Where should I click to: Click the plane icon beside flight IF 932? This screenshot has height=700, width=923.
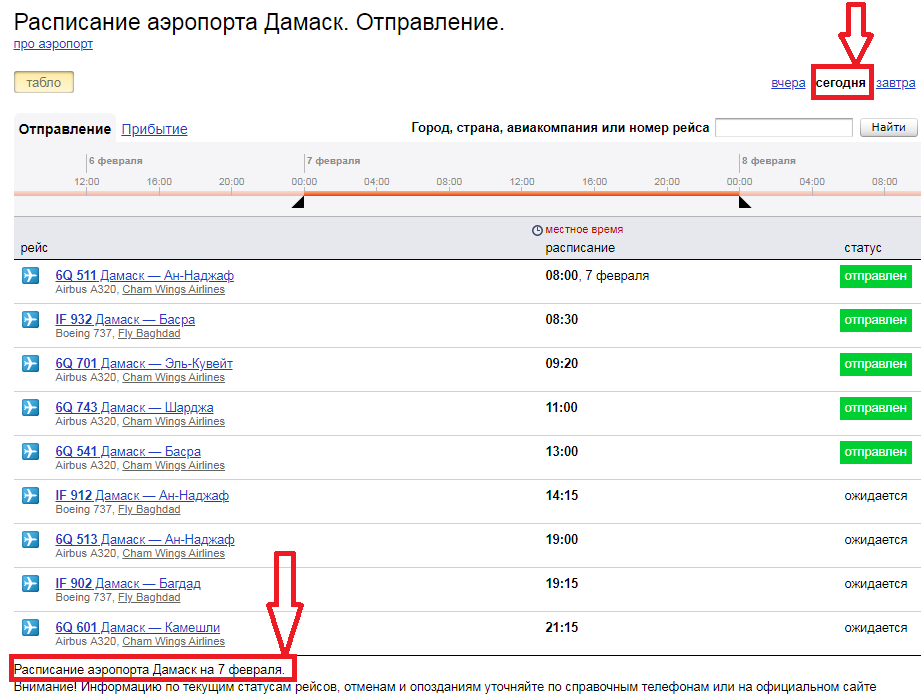[30, 320]
